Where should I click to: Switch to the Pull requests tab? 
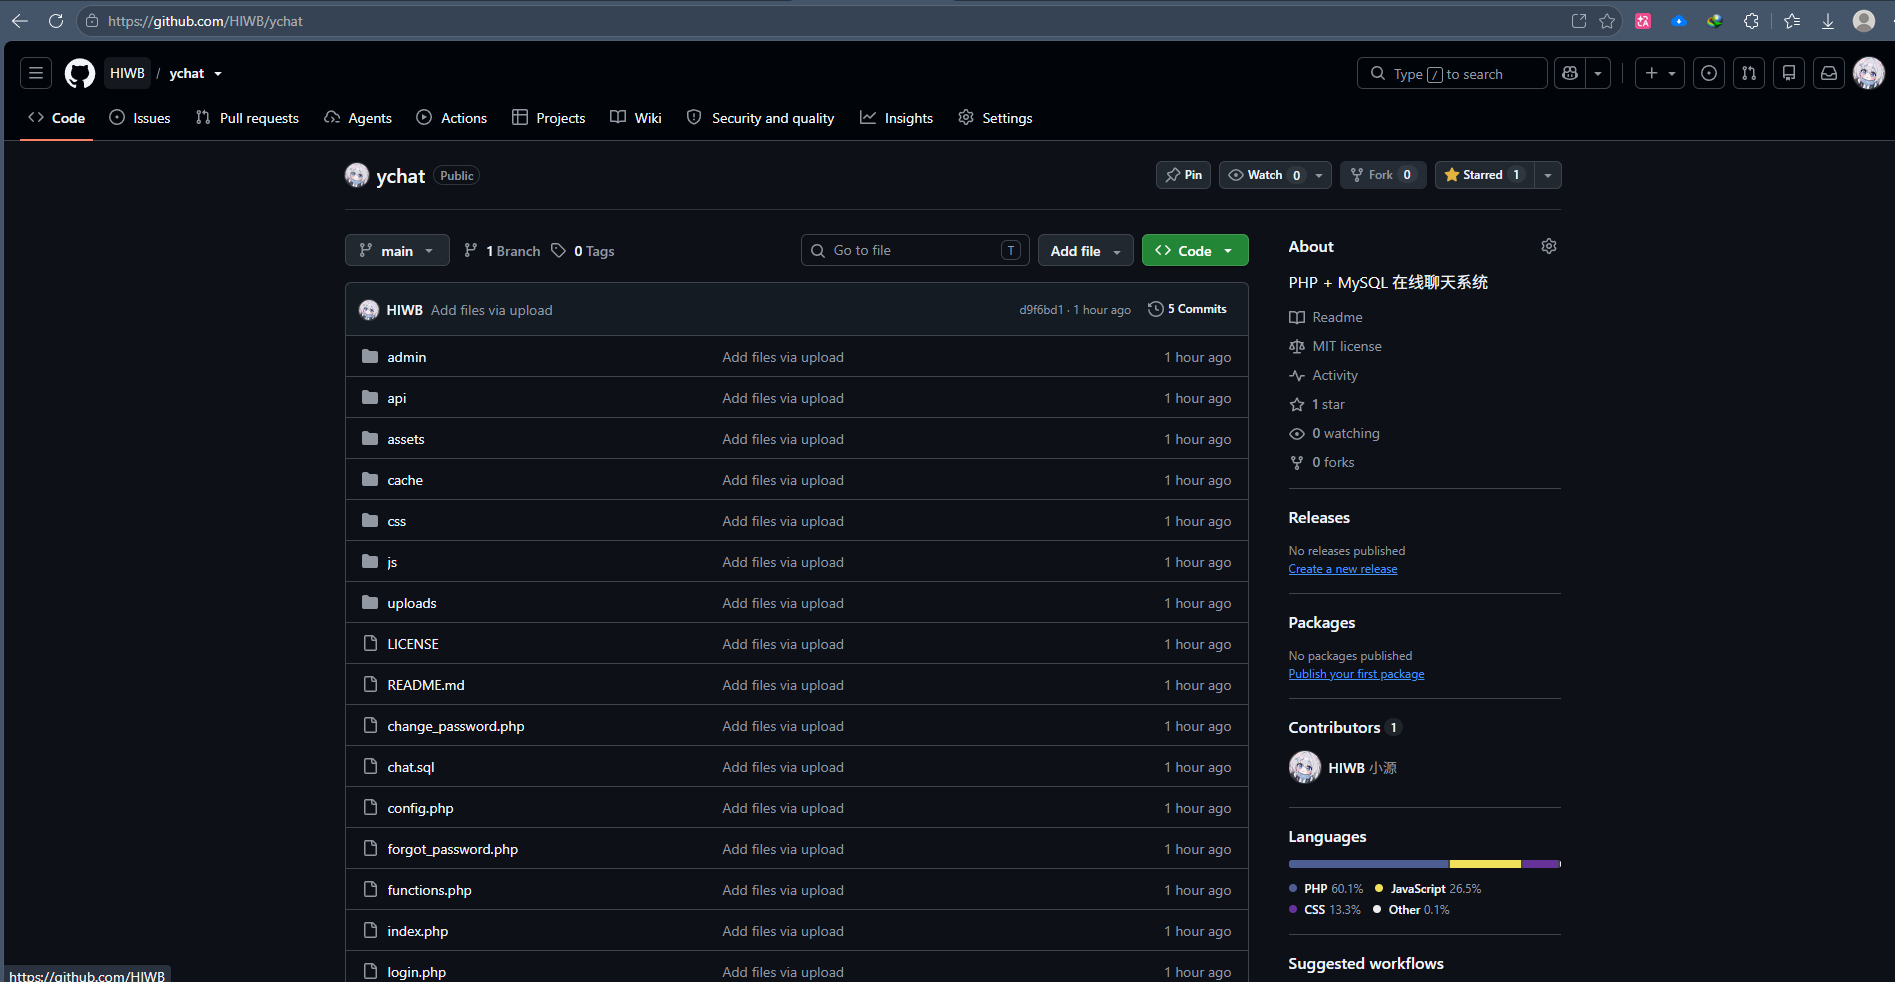(247, 118)
